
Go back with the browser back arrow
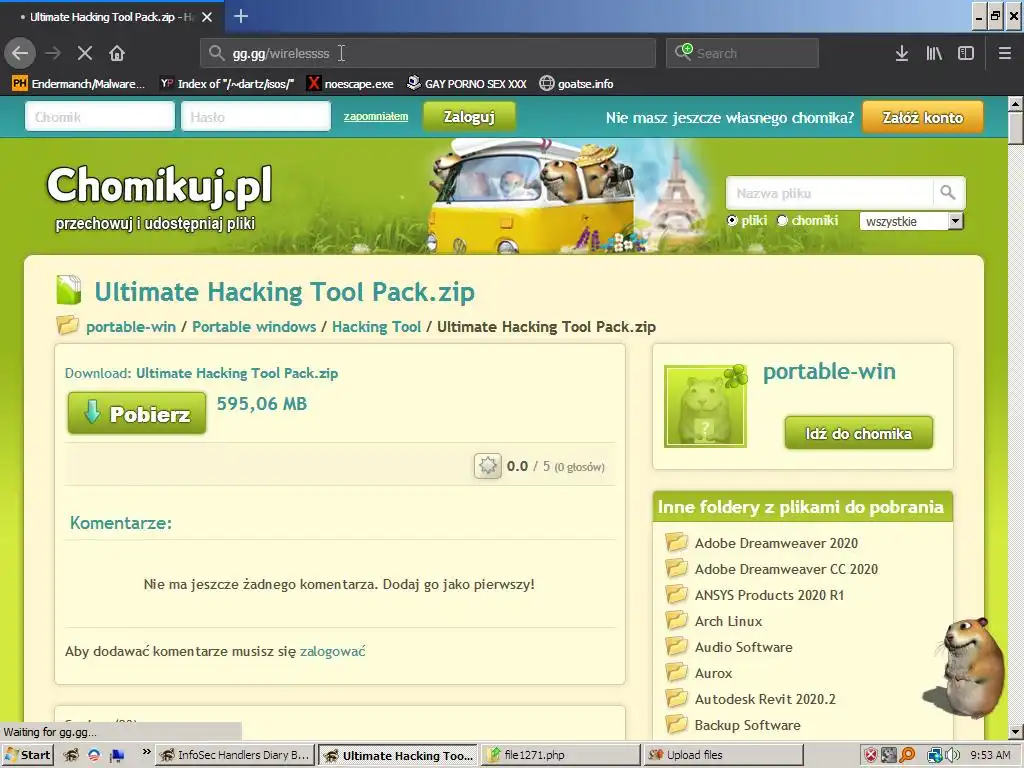(x=20, y=53)
